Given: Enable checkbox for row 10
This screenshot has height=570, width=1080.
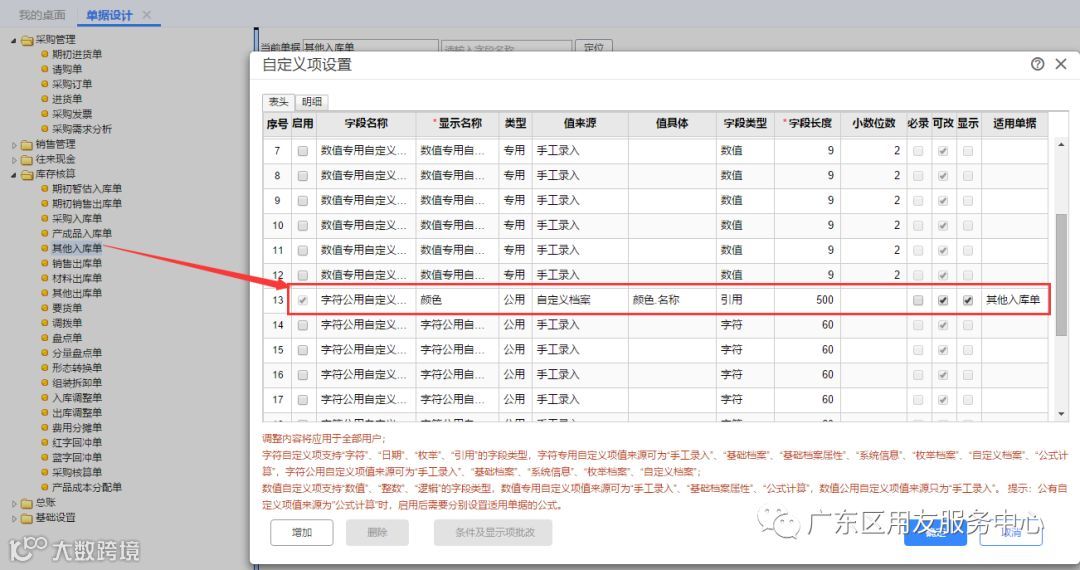Looking at the screenshot, I should point(302,226).
